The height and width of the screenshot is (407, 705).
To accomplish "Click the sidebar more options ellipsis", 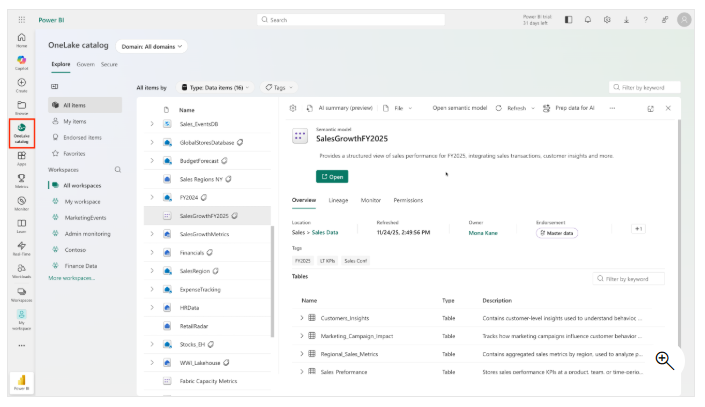I will coord(22,345).
